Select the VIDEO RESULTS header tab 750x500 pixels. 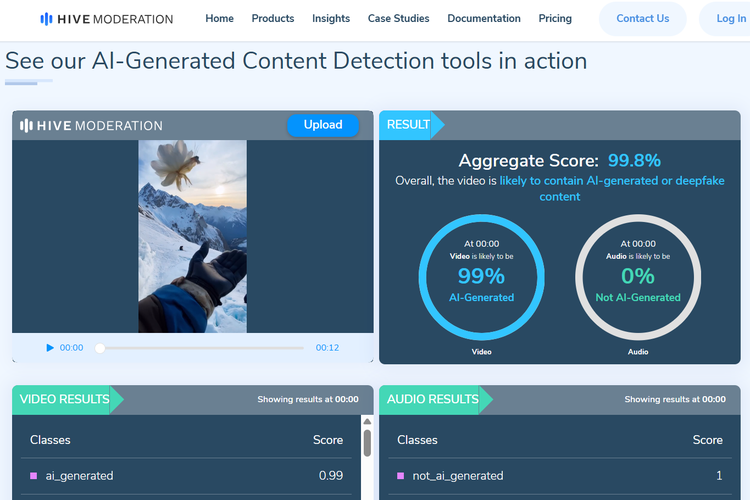[x=65, y=399]
